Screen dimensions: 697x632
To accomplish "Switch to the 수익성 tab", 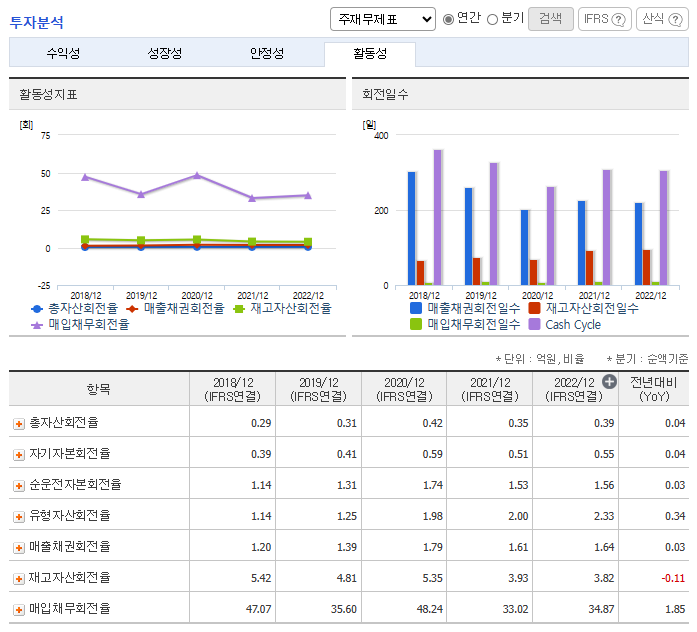I will click(63, 53).
